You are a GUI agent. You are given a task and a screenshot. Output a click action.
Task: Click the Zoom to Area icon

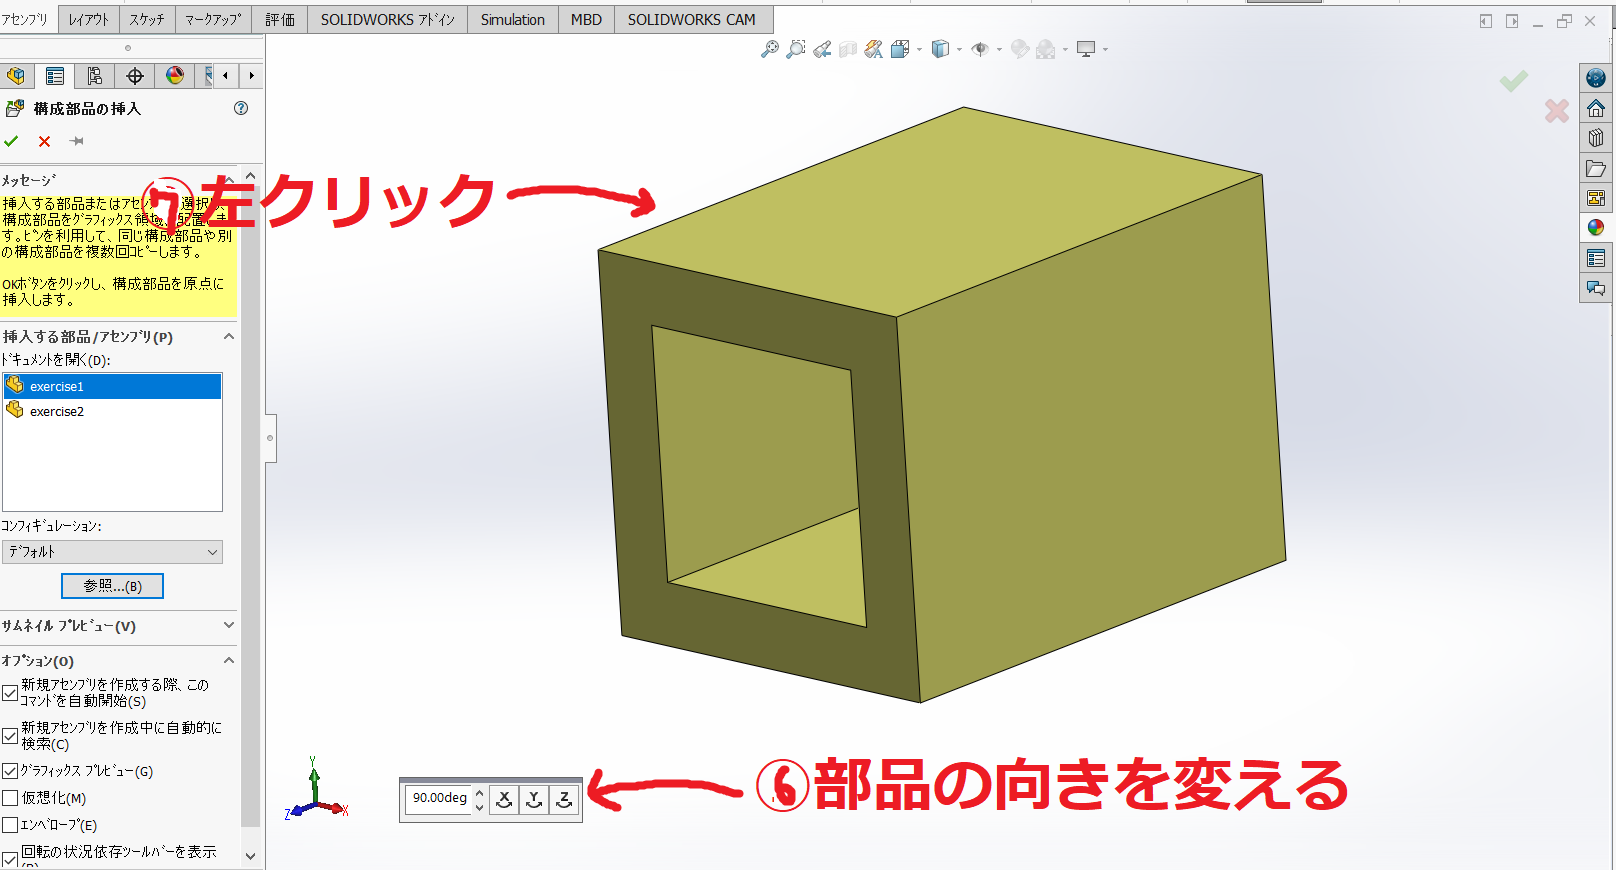[796, 49]
